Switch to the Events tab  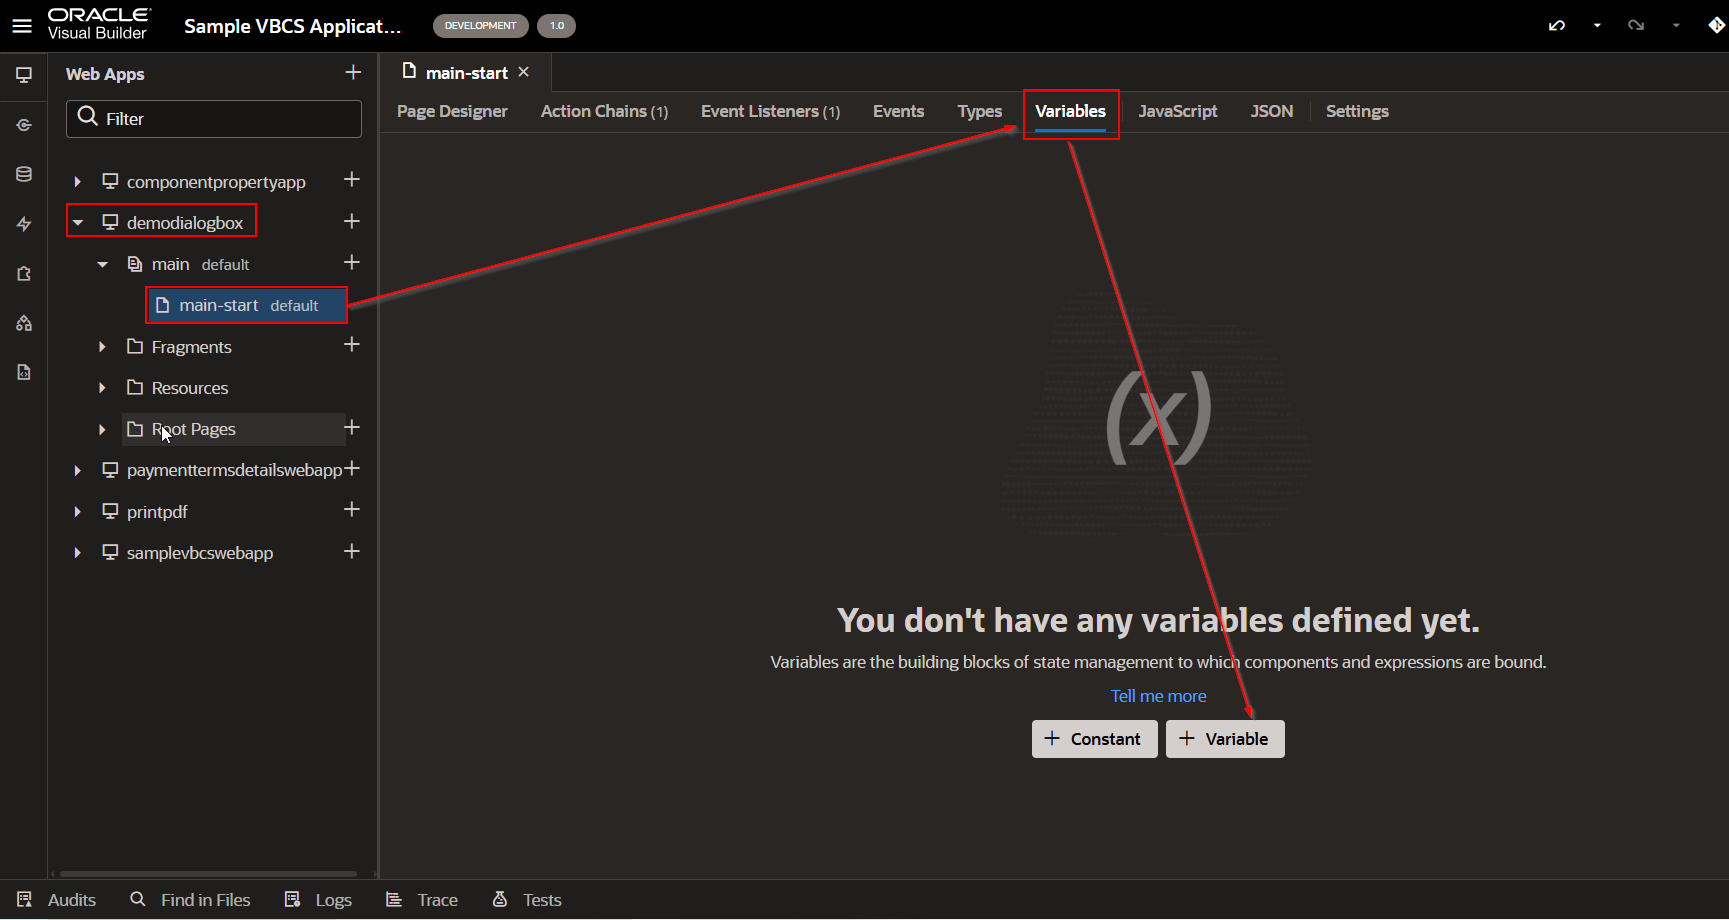(898, 111)
